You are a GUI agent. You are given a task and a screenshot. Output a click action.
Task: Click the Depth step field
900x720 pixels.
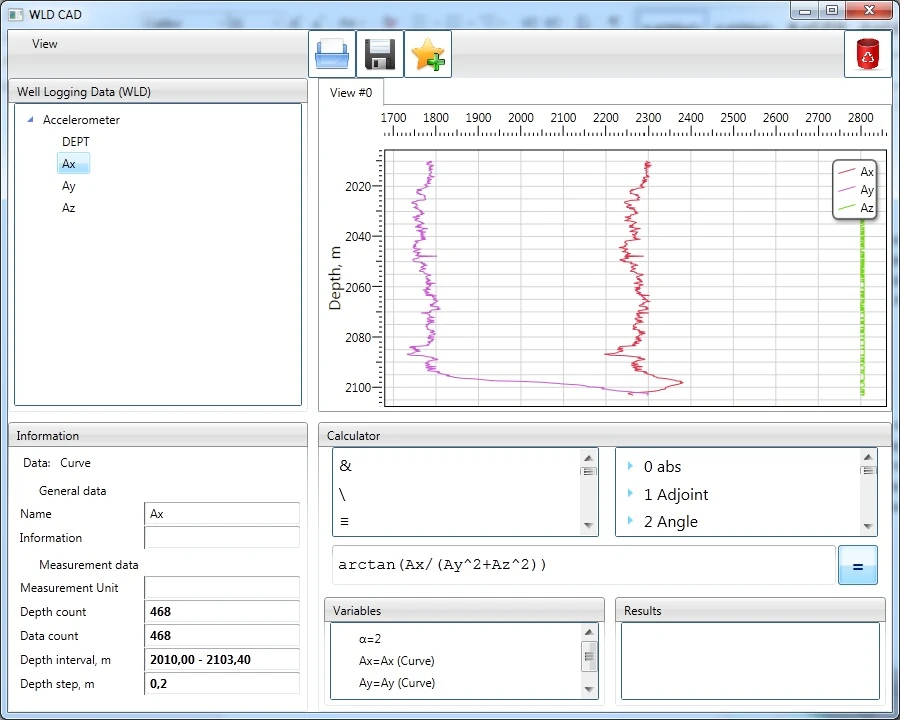coord(222,684)
